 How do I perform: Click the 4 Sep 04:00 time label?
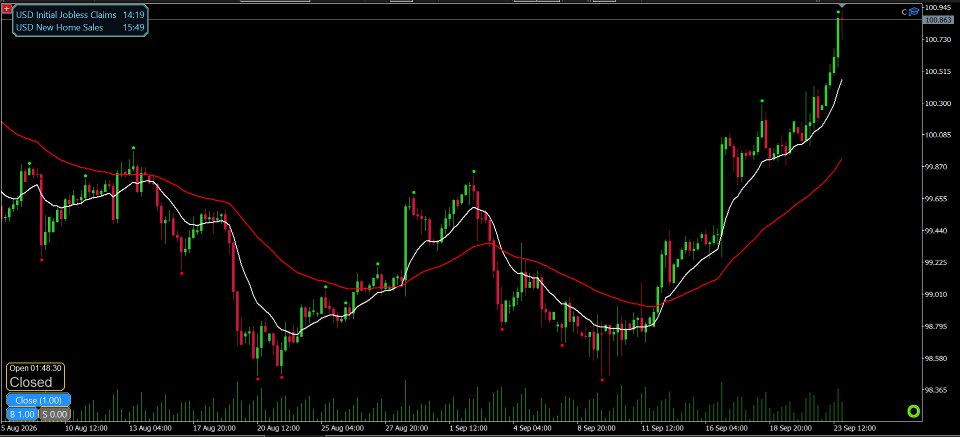coord(533,428)
